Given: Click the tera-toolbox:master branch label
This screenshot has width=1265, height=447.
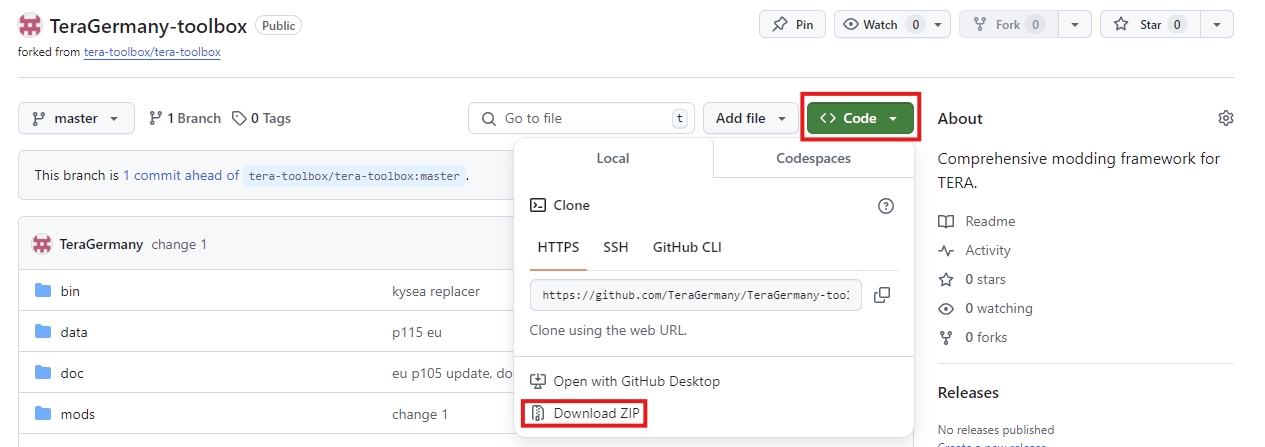Looking at the screenshot, I should tap(354, 176).
